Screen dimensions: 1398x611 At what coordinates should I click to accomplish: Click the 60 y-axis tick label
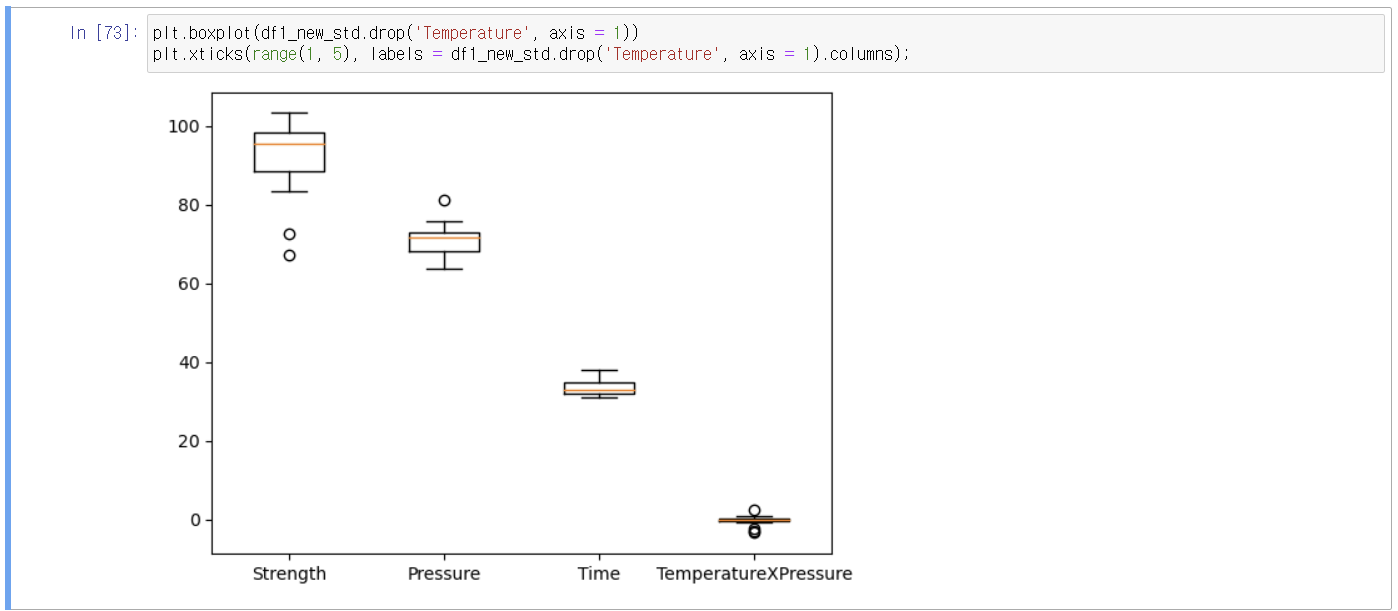pyautogui.click(x=191, y=284)
